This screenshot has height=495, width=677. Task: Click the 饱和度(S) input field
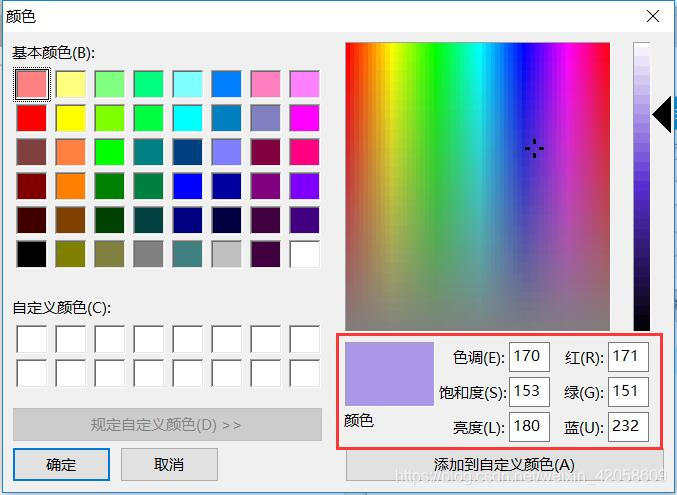coord(529,392)
